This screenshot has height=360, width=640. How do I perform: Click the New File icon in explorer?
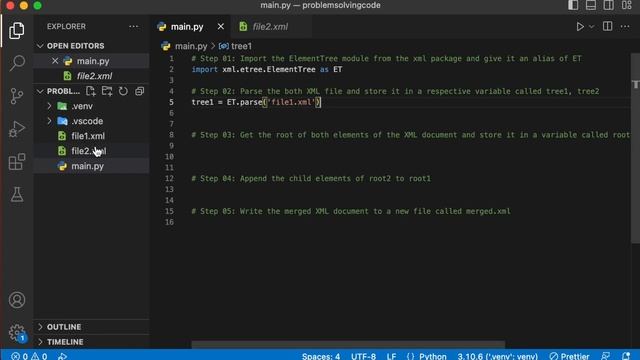(x=91, y=91)
